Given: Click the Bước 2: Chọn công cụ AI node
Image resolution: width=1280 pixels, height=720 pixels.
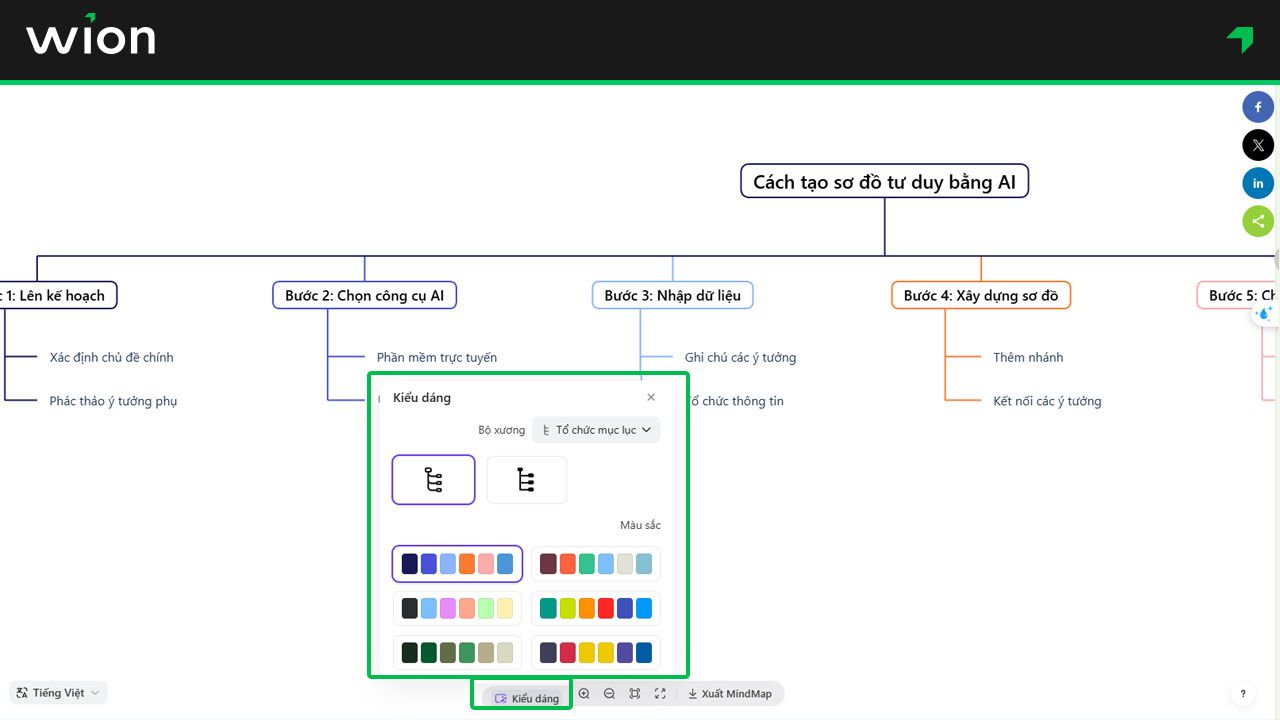Looking at the screenshot, I should click(x=364, y=295).
